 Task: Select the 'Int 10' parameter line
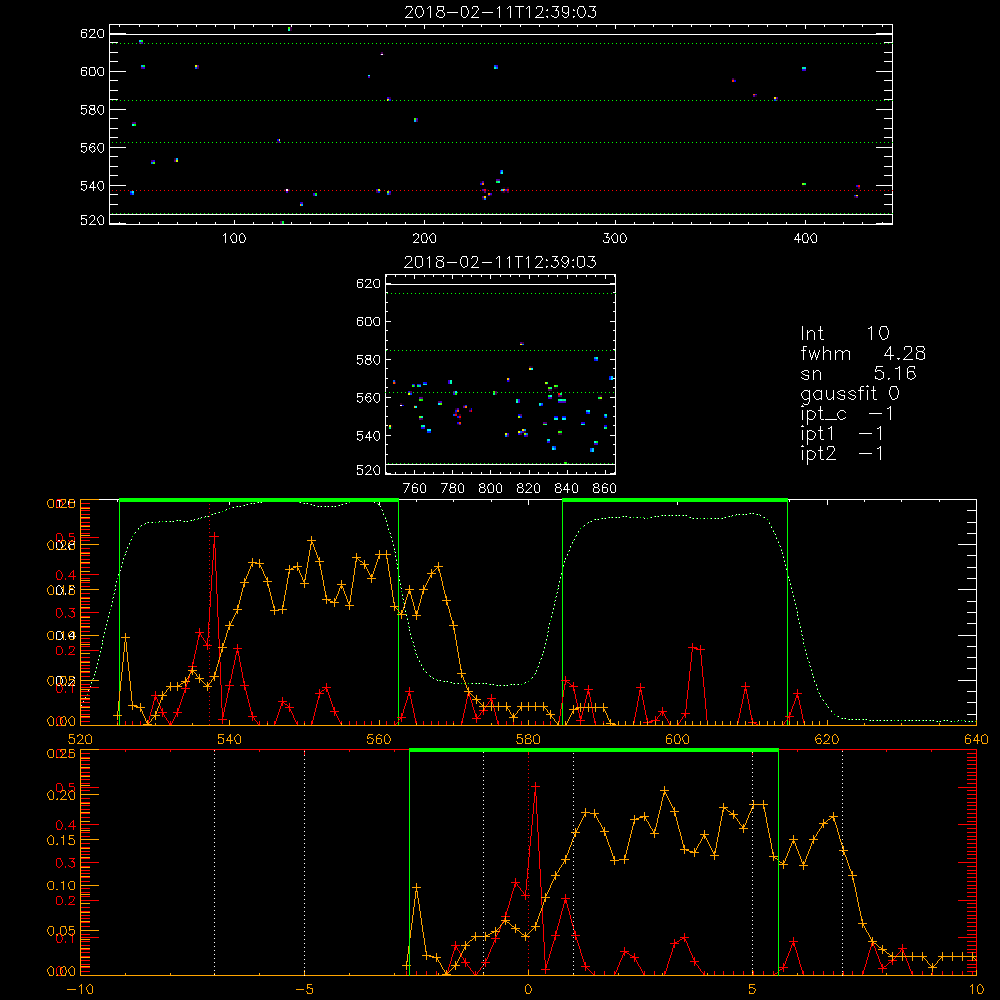(844, 333)
